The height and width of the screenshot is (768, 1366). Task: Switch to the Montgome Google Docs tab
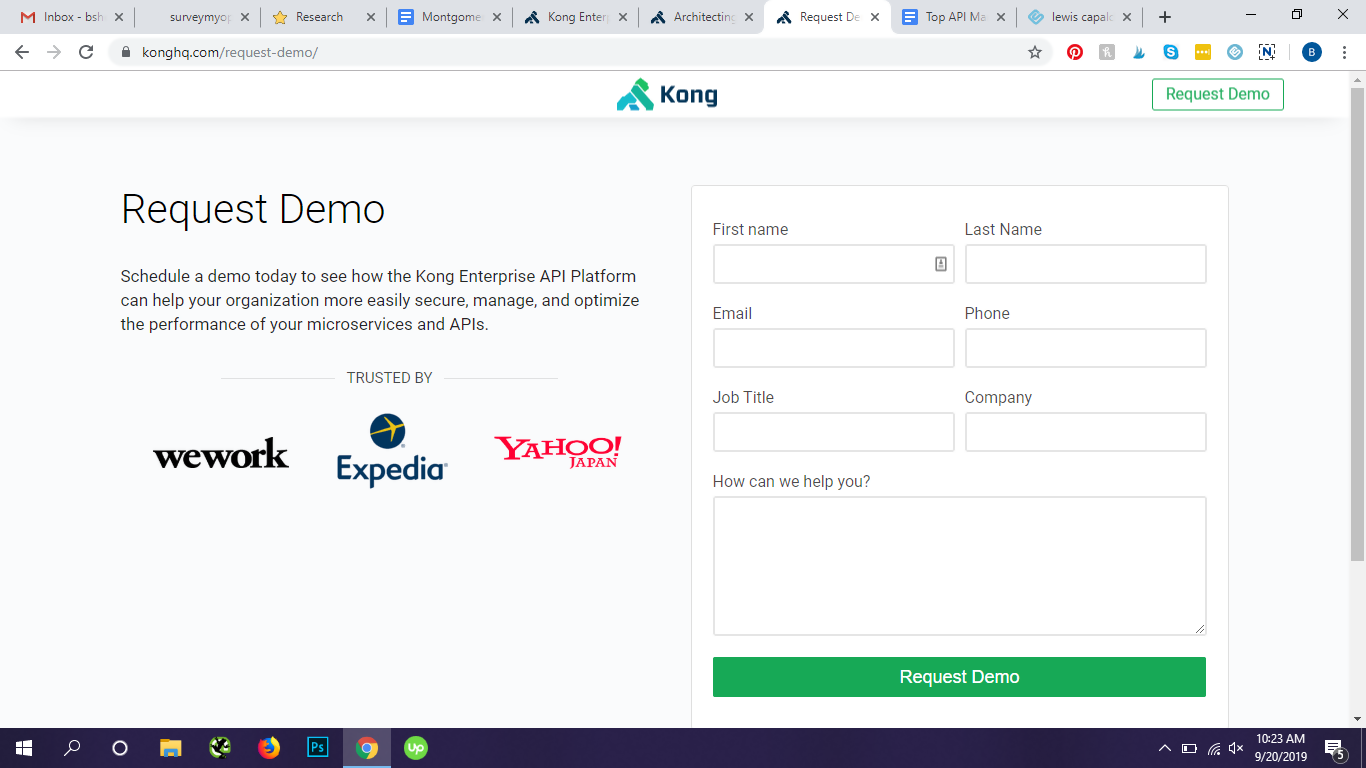448,17
